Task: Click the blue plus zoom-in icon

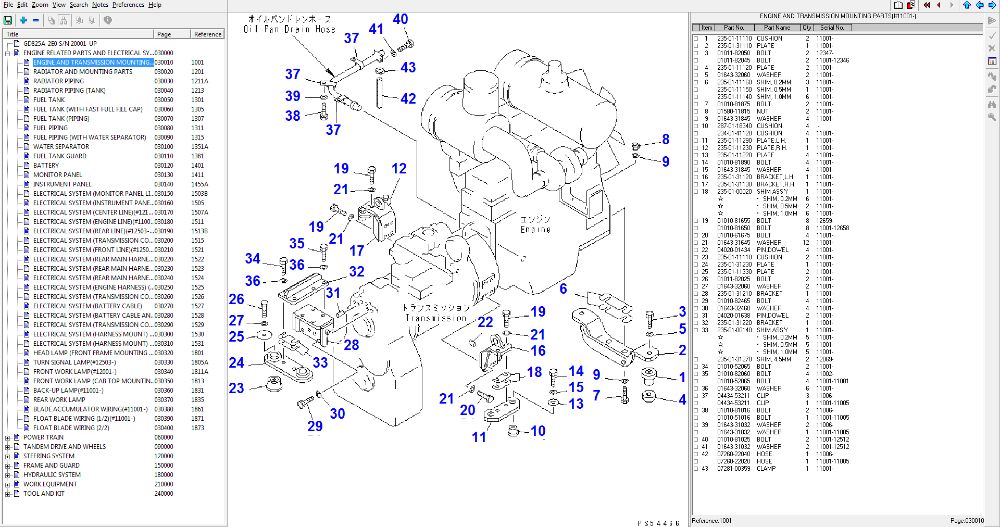Action: click(x=23, y=20)
